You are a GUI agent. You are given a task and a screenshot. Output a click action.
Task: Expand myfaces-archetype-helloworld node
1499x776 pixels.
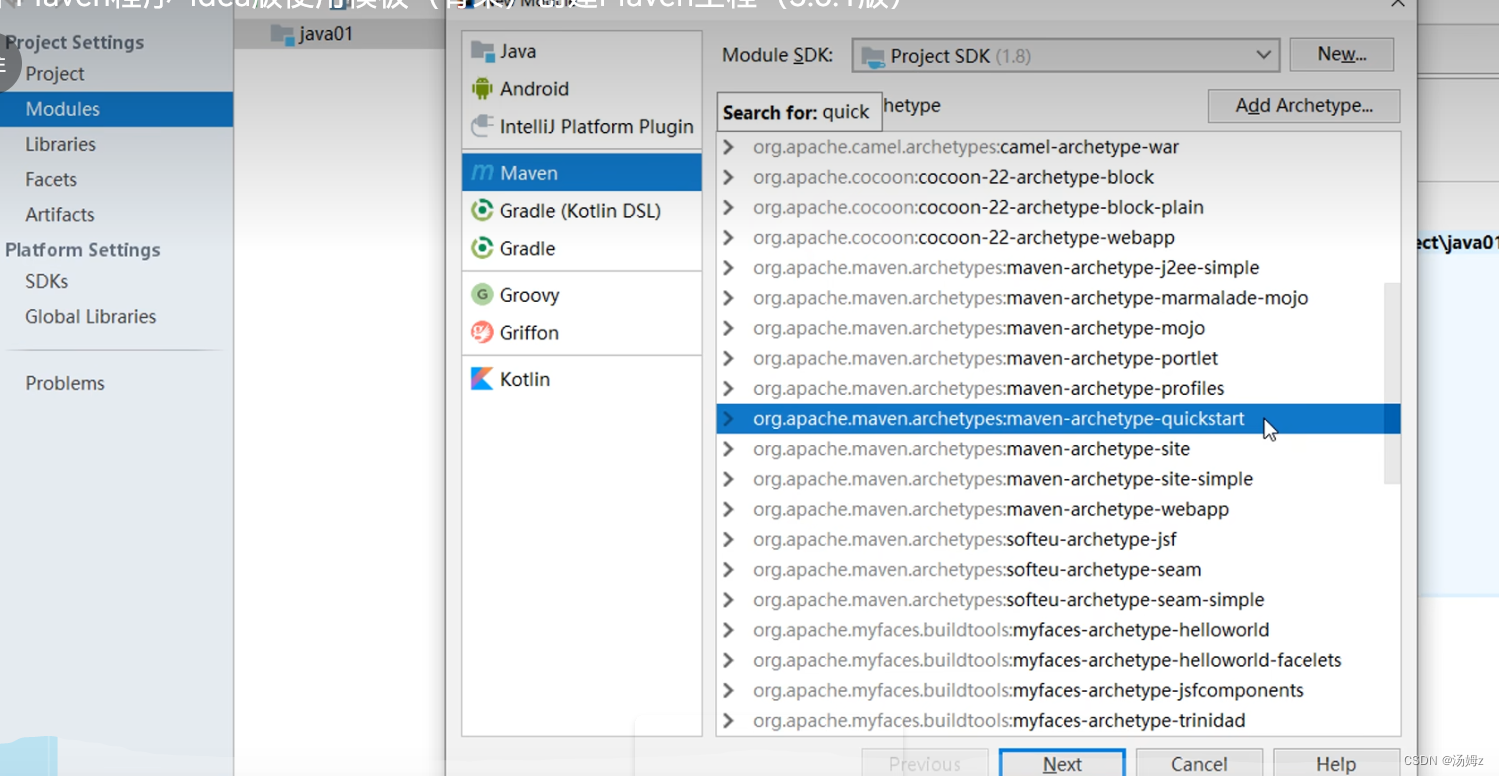pyautogui.click(x=729, y=630)
